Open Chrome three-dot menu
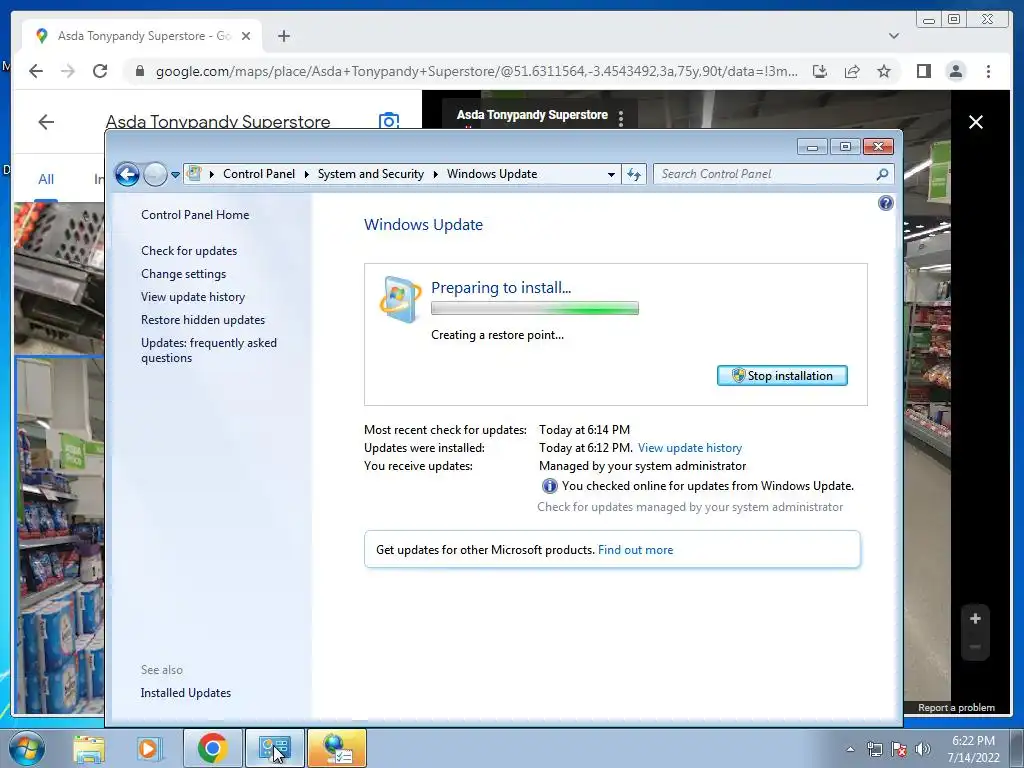 [x=988, y=71]
